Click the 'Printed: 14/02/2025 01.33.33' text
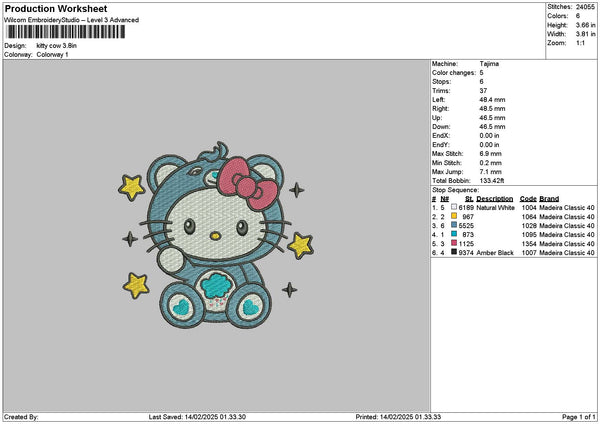This screenshot has width=600, height=424. pyautogui.click(x=398, y=417)
